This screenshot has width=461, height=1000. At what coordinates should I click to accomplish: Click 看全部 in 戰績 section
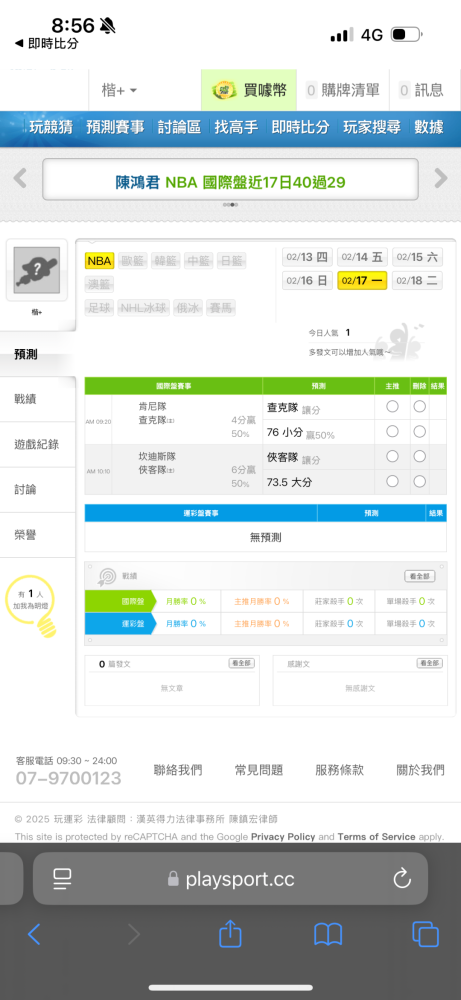pos(420,576)
